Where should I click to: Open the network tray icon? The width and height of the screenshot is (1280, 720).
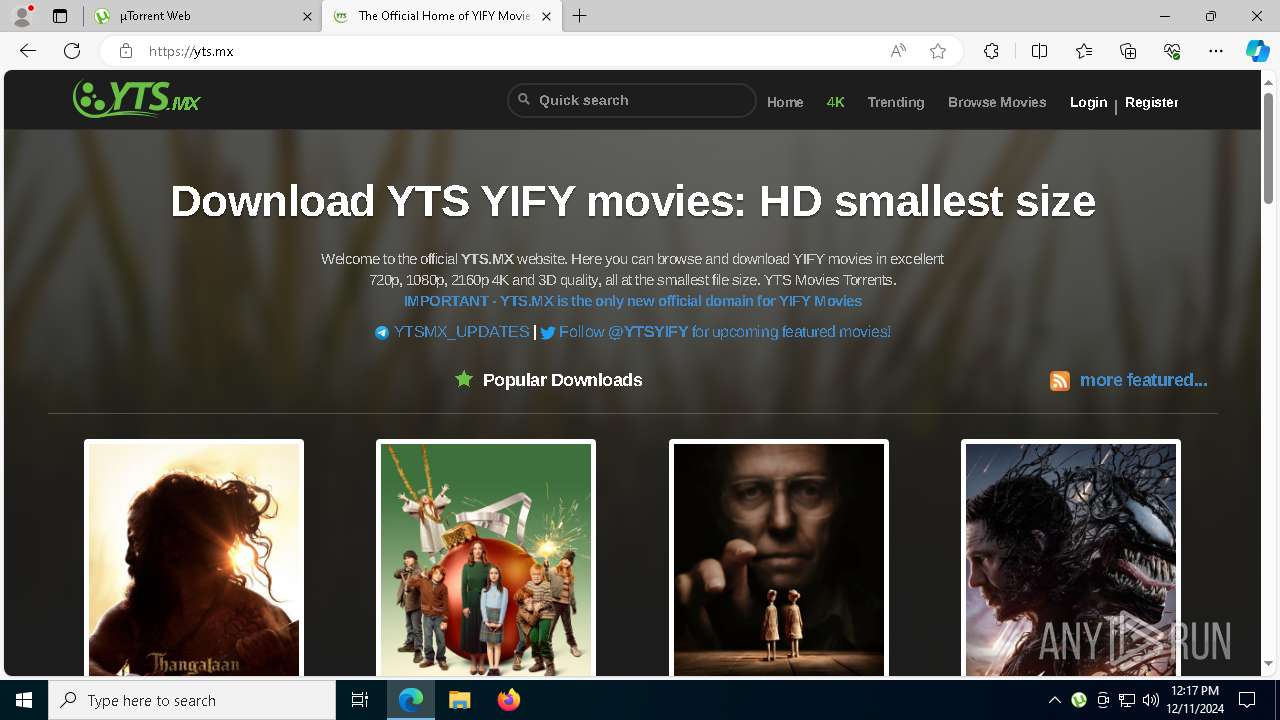(1127, 700)
